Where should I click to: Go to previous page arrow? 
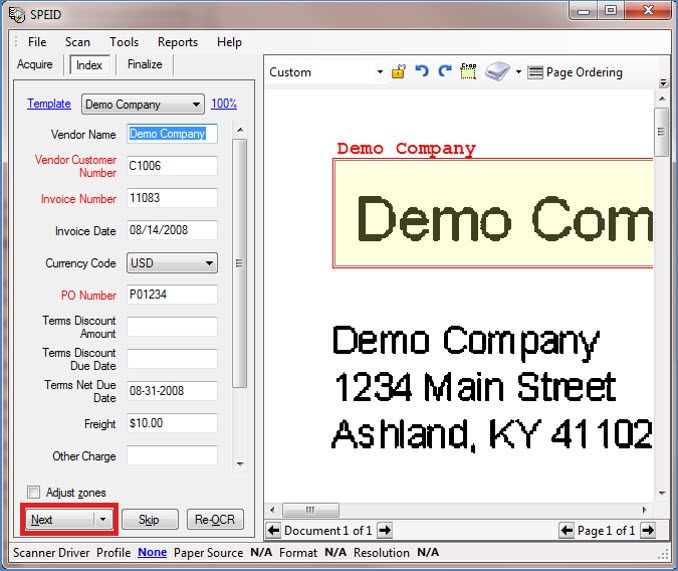tap(566, 530)
